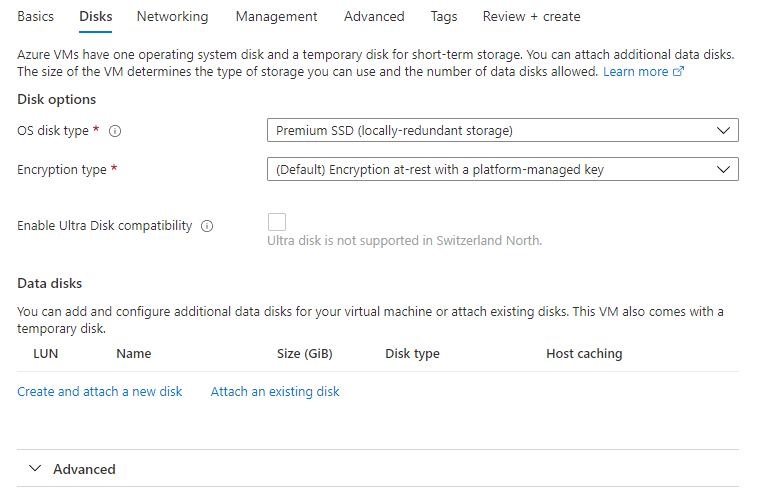Click the Encryption type dropdown chevron
Viewport: 766px width, 498px height.
tap(723, 170)
